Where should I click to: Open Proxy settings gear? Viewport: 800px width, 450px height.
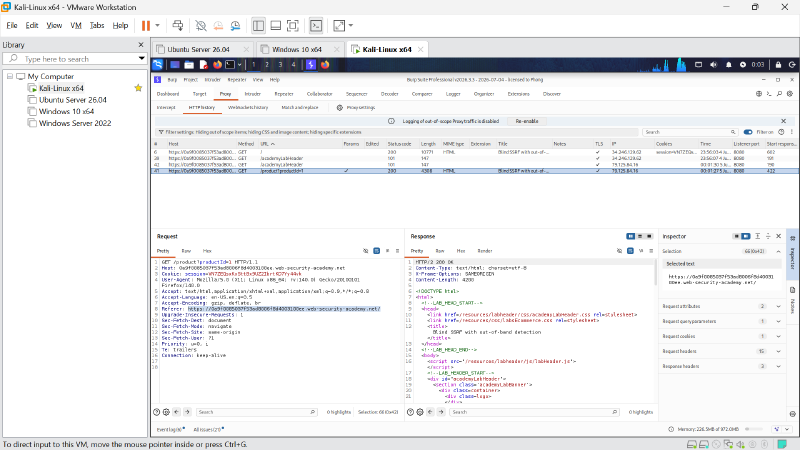tap(340, 108)
